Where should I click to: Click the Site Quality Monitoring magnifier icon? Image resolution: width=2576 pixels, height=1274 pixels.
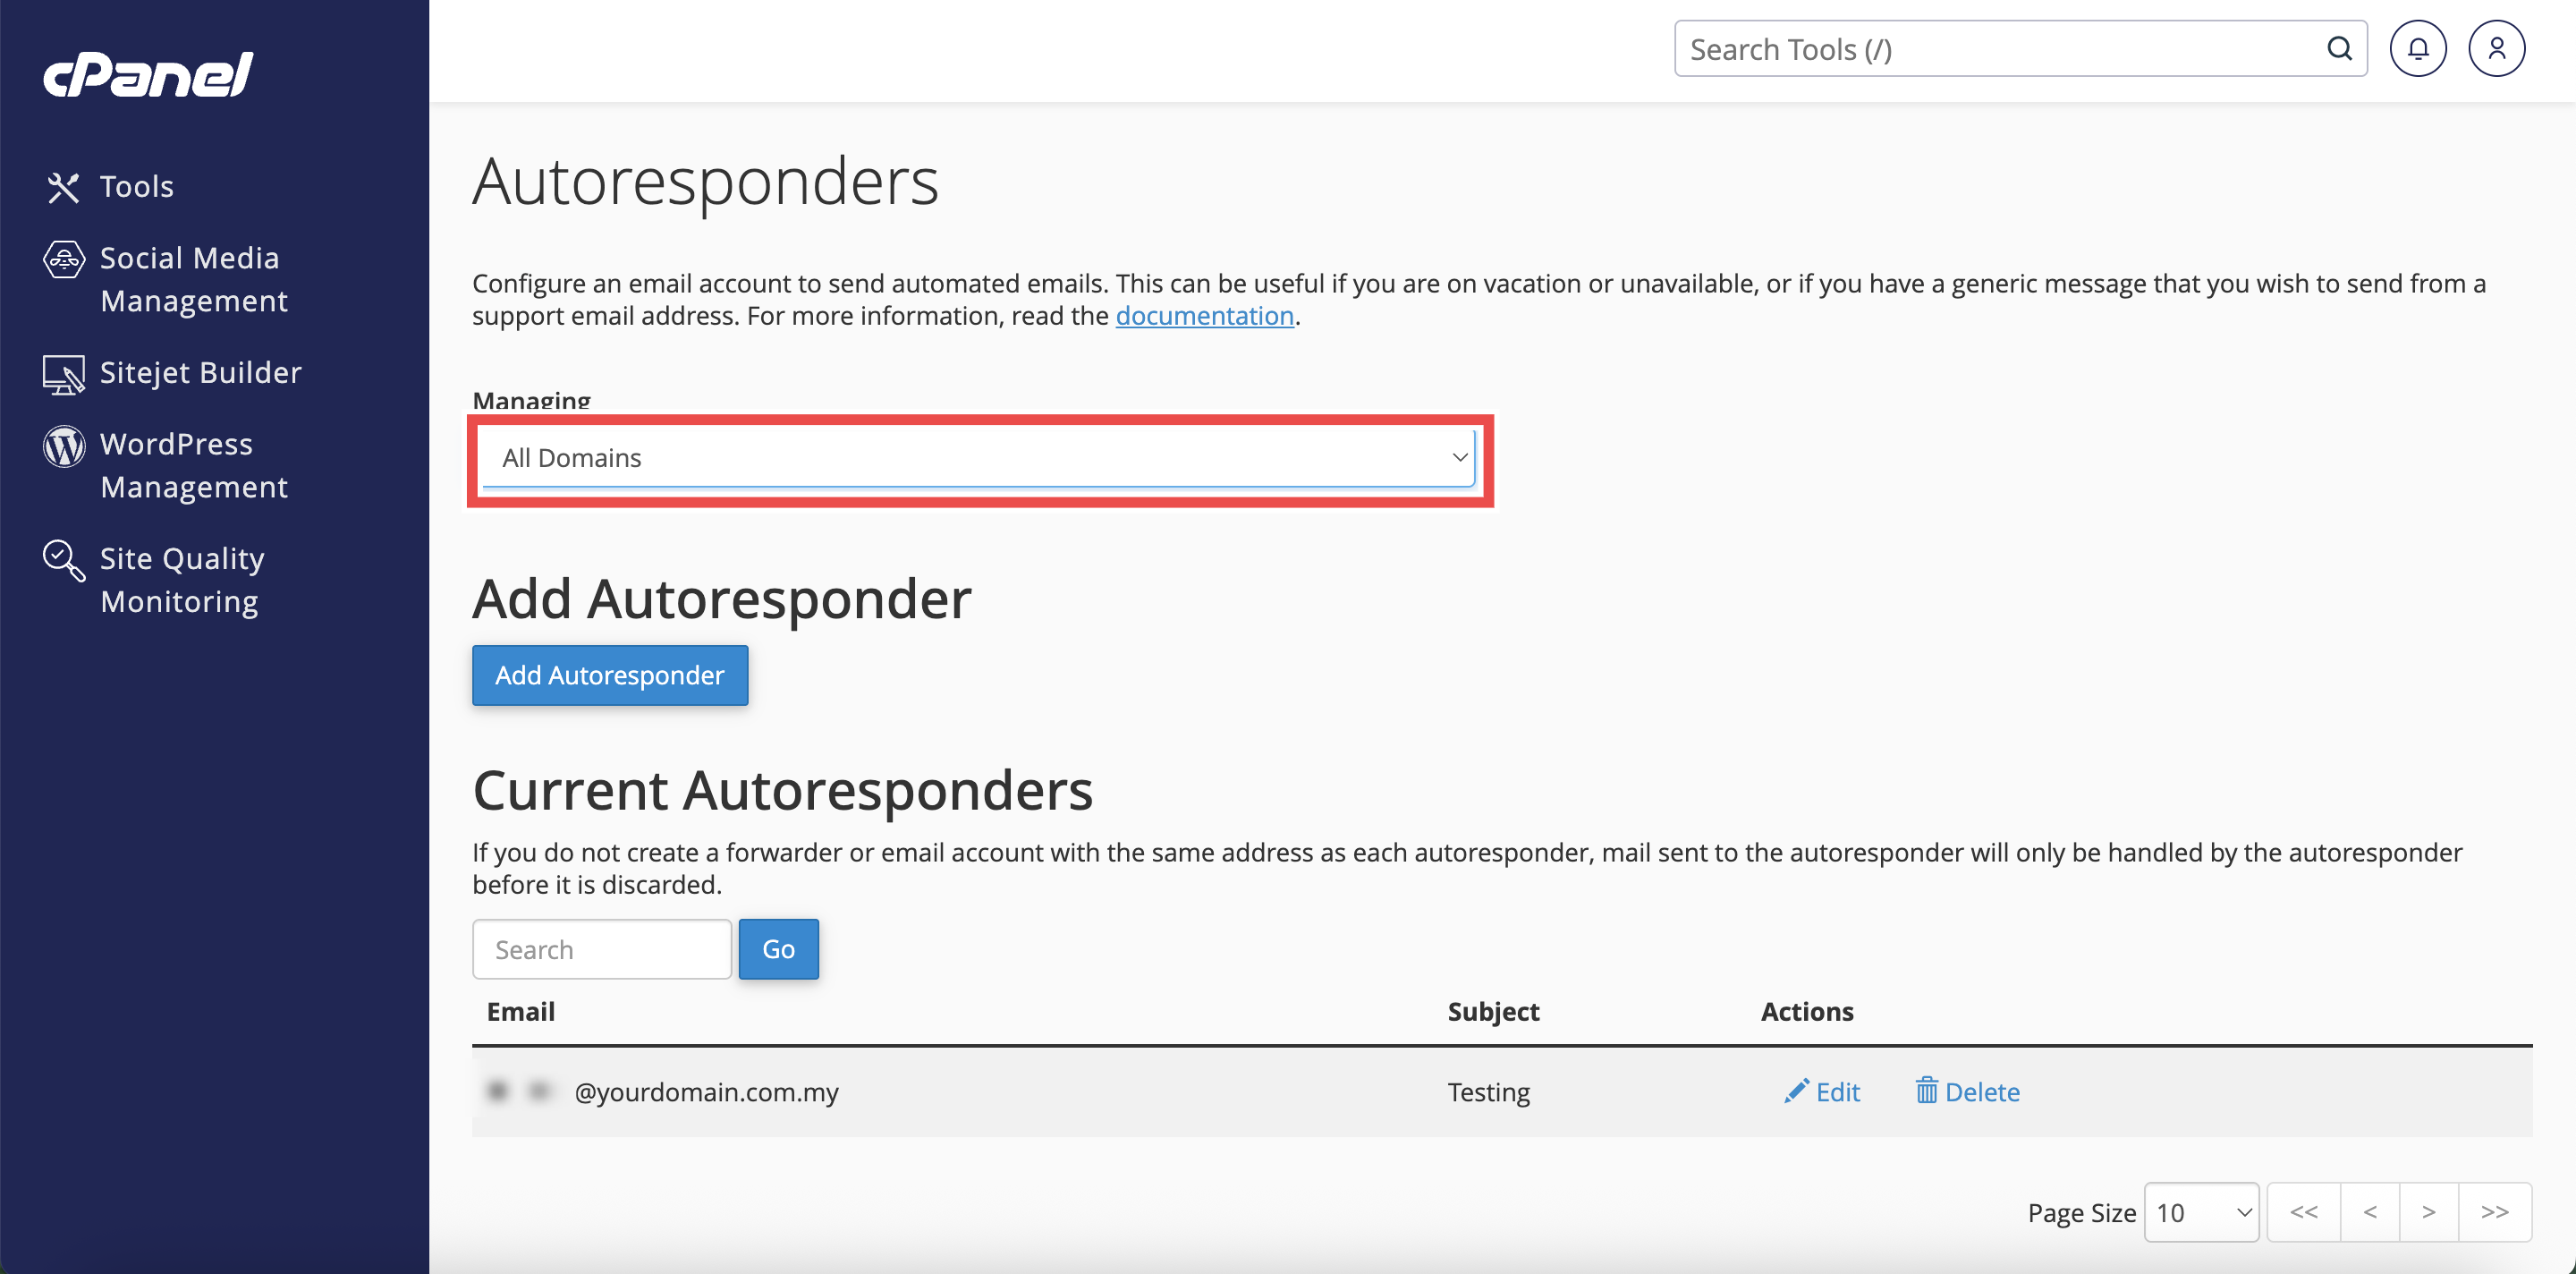pyautogui.click(x=64, y=561)
